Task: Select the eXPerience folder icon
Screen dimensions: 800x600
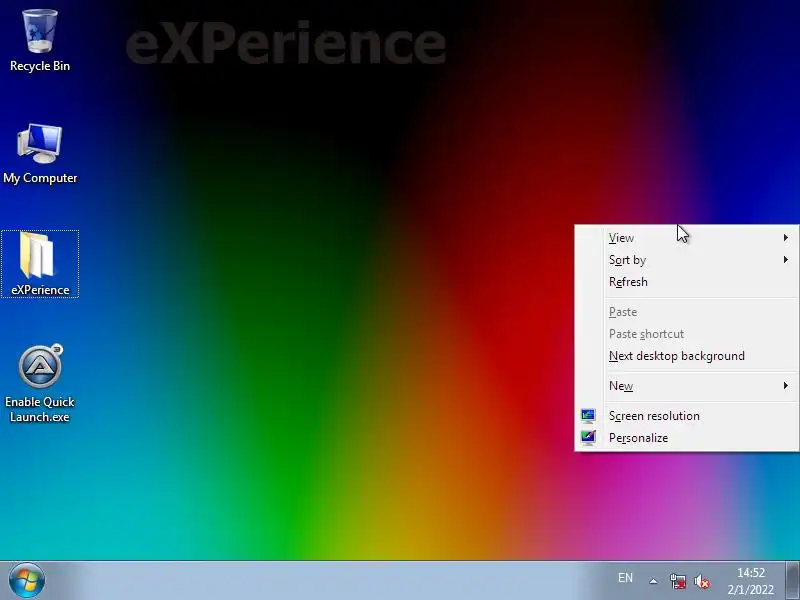Action: tap(40, 264)
